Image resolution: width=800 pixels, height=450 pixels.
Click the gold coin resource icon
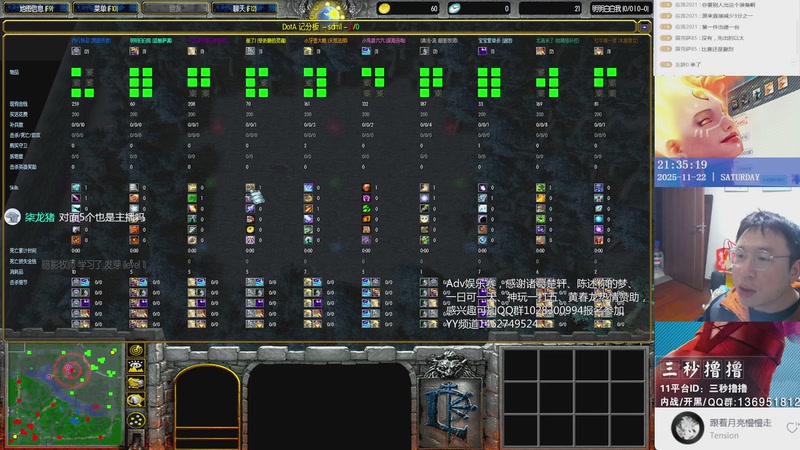click(x=384, y=8)
